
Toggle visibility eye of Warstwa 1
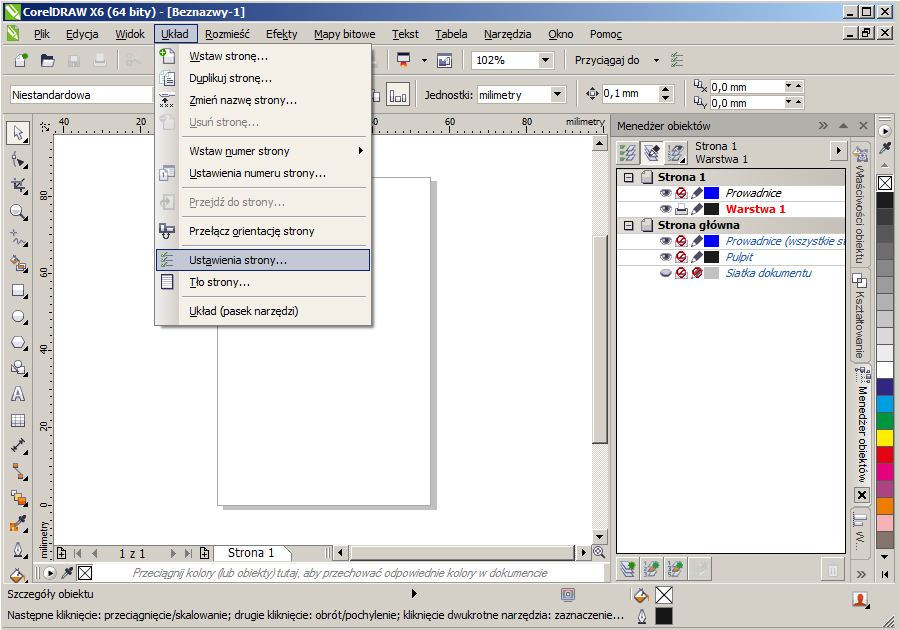click(666, 209)
